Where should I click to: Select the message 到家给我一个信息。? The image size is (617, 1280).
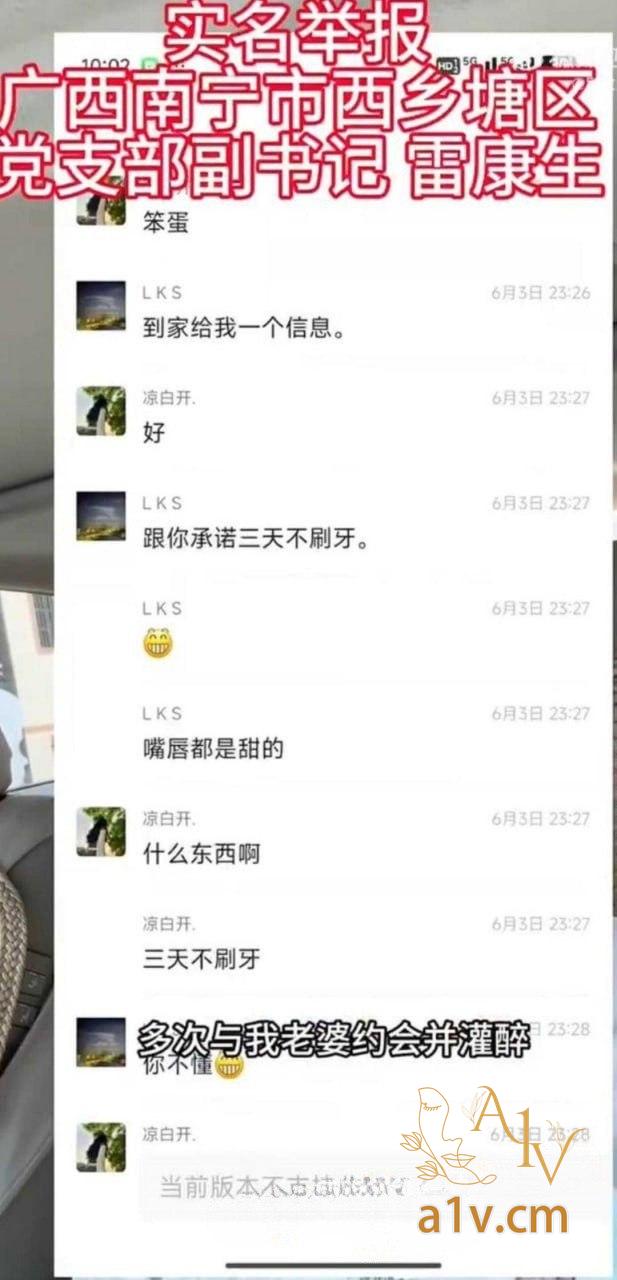click(x=245, y=328)
